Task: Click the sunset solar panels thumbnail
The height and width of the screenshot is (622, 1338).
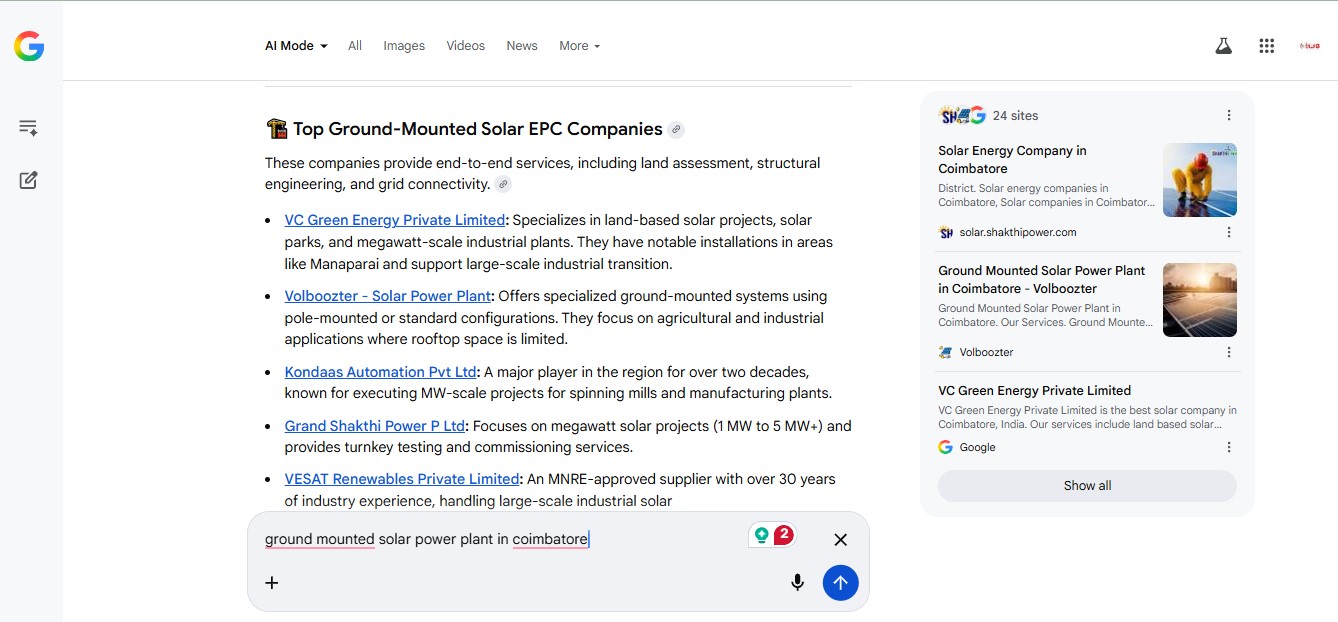Action: (1200, 300)
